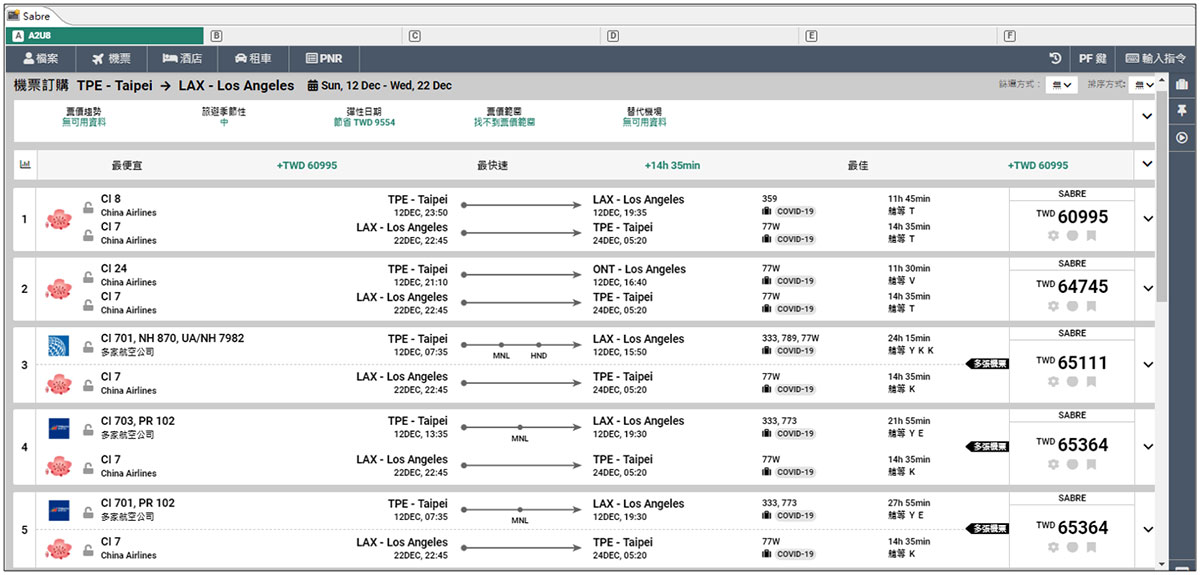The width and height of the screenshot is (1200, 575).
Task: Click the play circle icon in right sidebar
Action: pyautogui.click(x=1182, y=137)
